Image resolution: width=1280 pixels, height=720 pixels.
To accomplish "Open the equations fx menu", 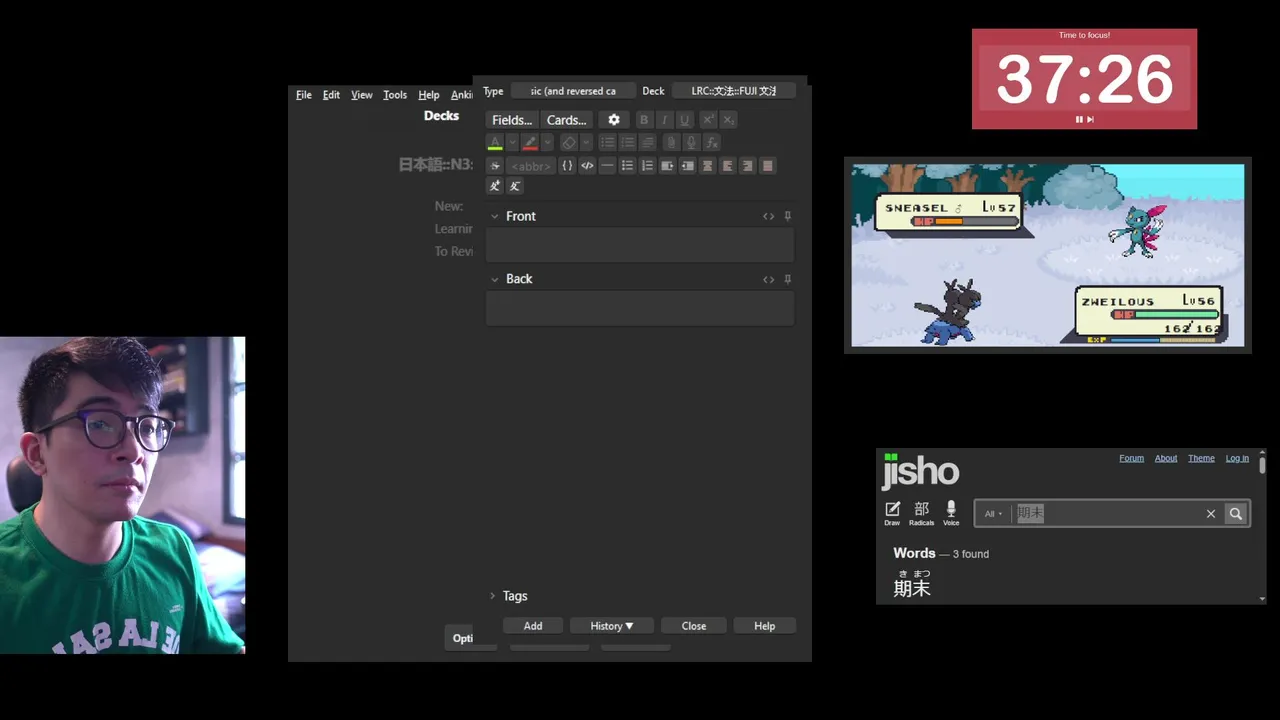I will click(712, 143).
